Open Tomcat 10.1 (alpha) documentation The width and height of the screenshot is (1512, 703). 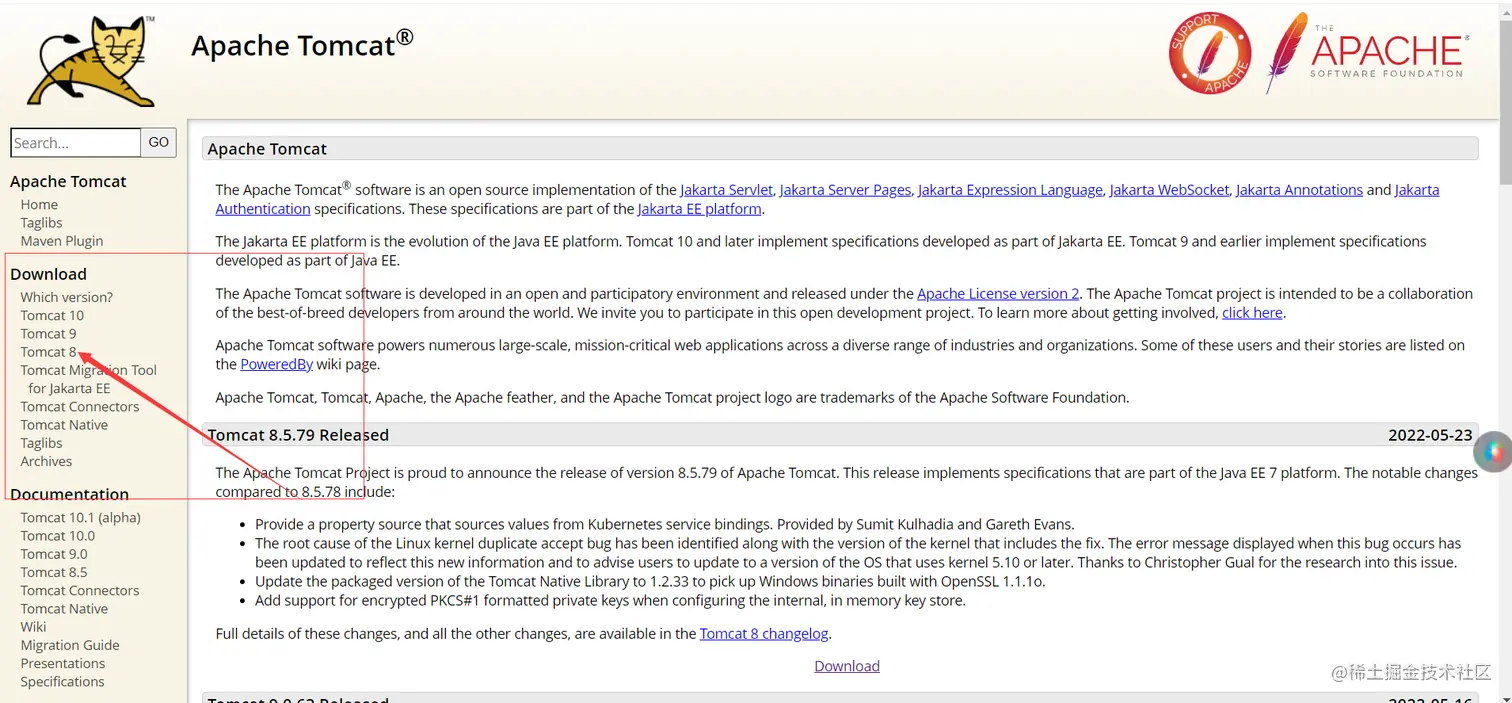[x=81, y=518]
